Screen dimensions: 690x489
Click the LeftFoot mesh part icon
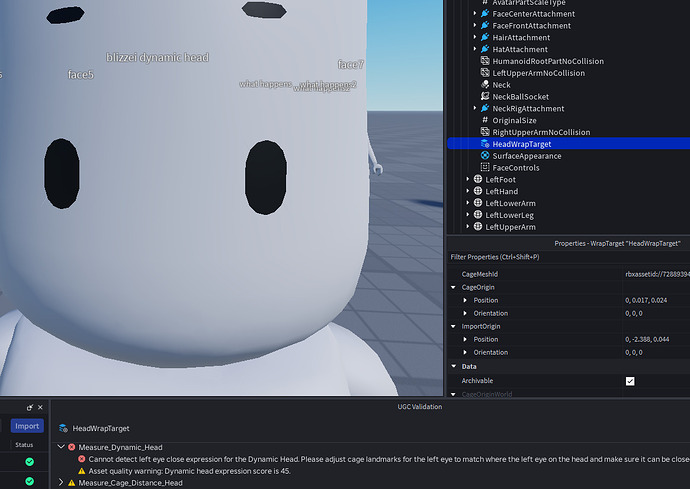pos(478,179)
